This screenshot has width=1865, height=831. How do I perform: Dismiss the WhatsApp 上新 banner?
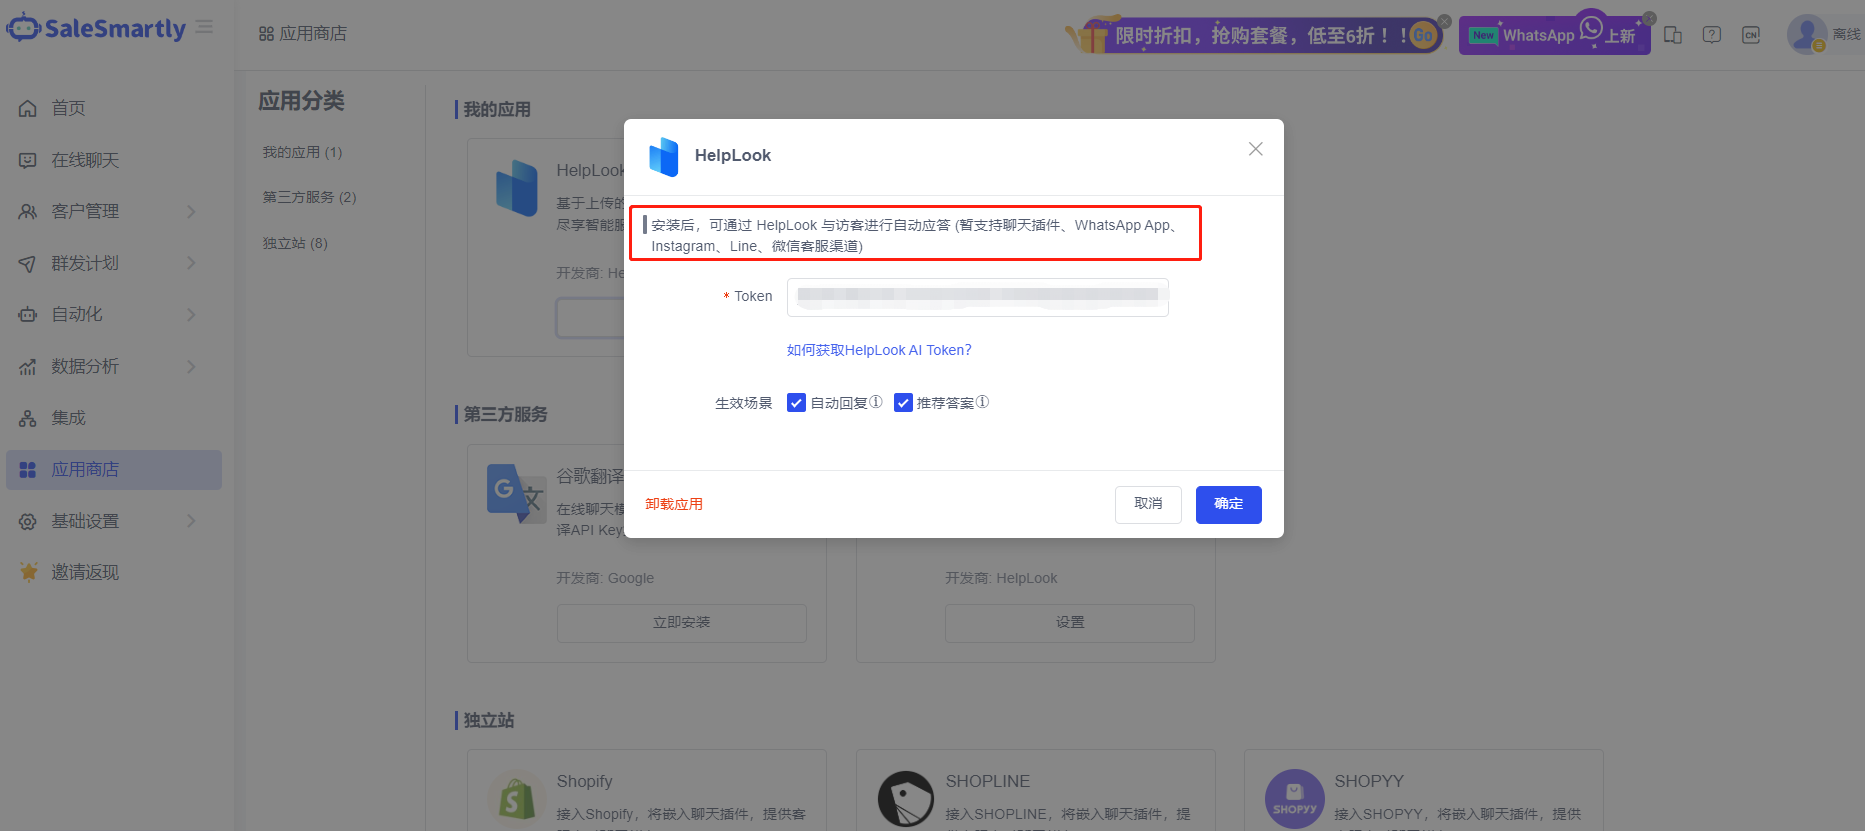point(1650,18)
